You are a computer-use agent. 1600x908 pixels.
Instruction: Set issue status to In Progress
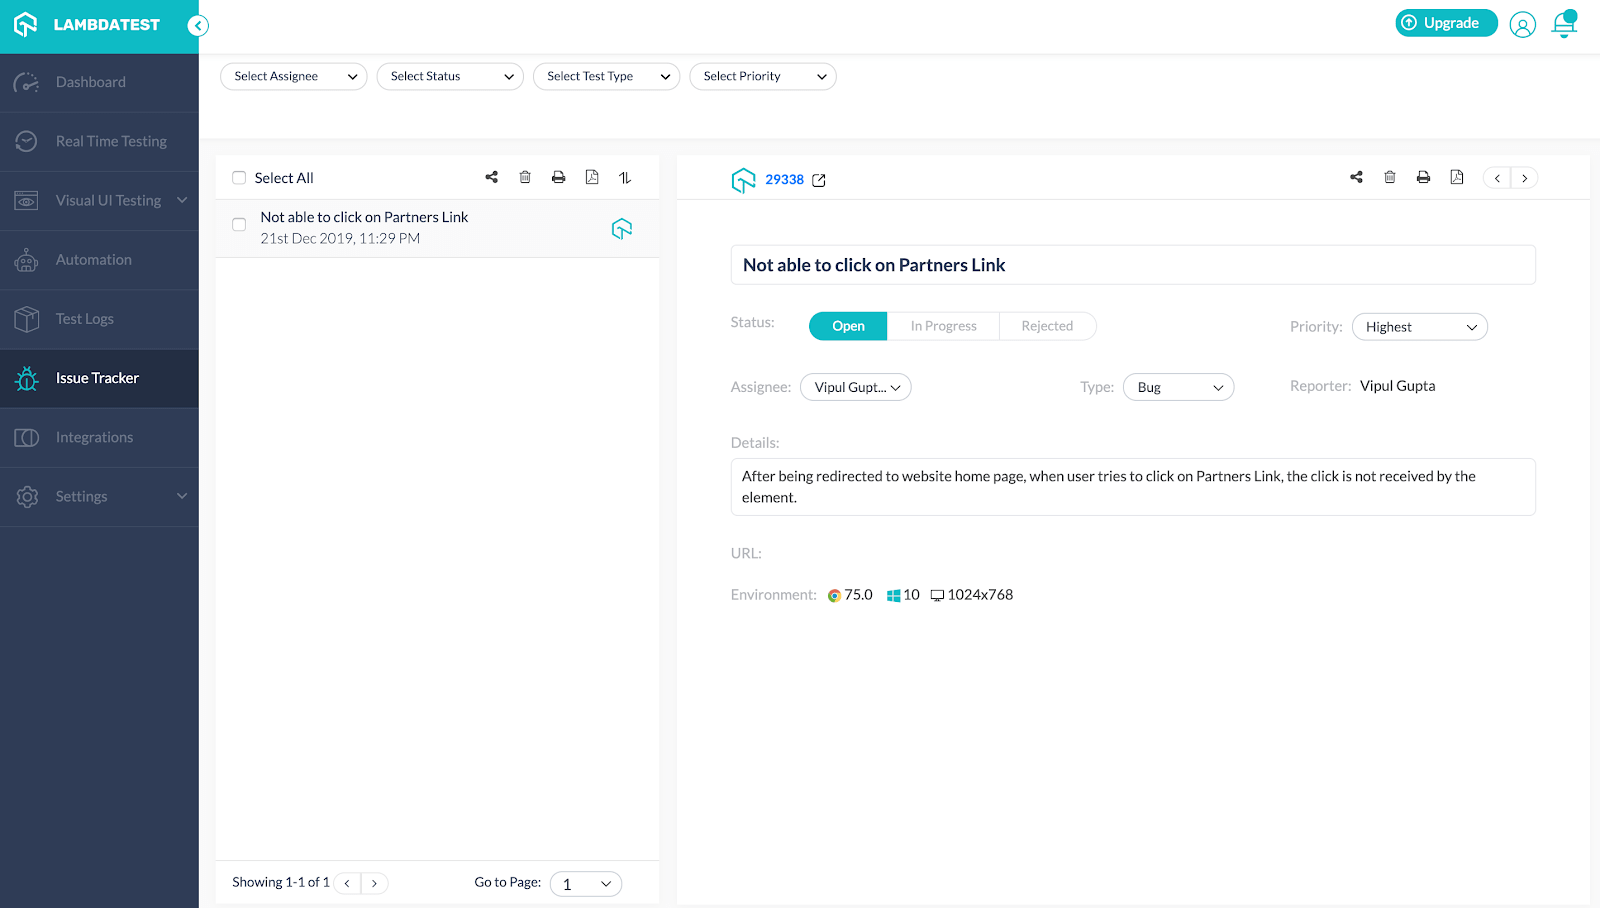pos(942,325)
